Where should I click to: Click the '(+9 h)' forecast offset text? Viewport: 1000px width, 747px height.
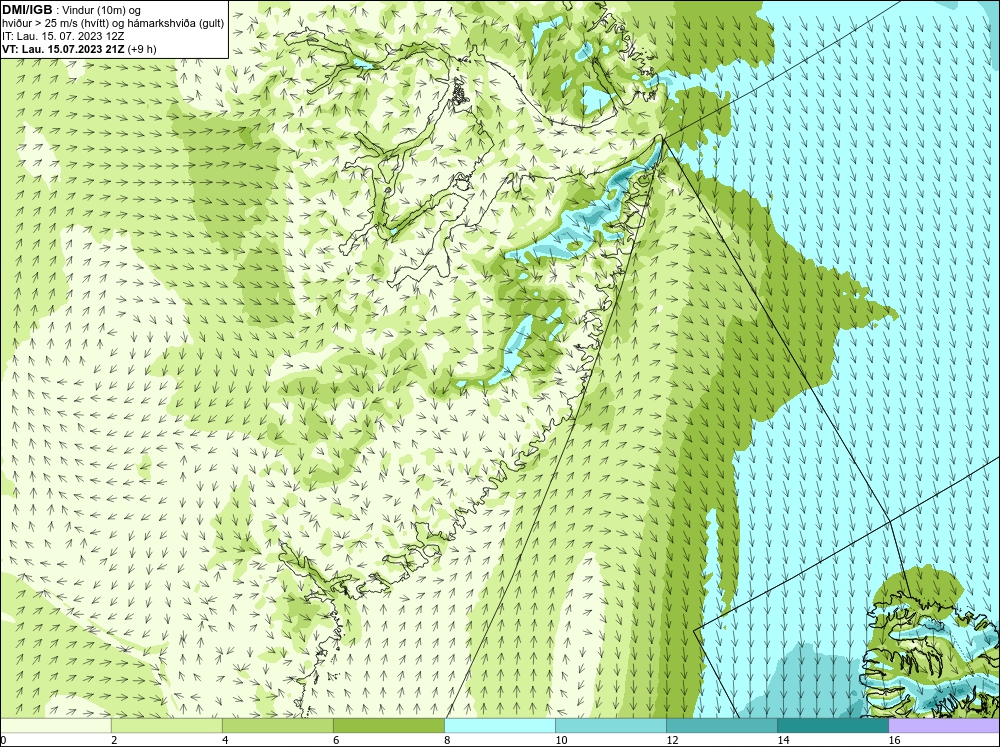click(x=142, y=49)
